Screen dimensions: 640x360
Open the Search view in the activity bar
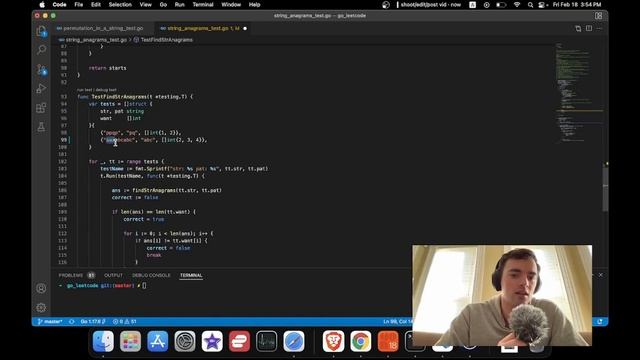tap(41, 50)
